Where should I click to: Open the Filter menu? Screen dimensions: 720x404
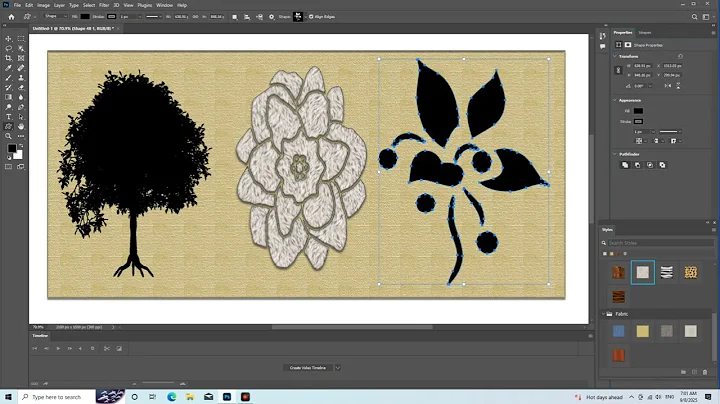[104, 5]
